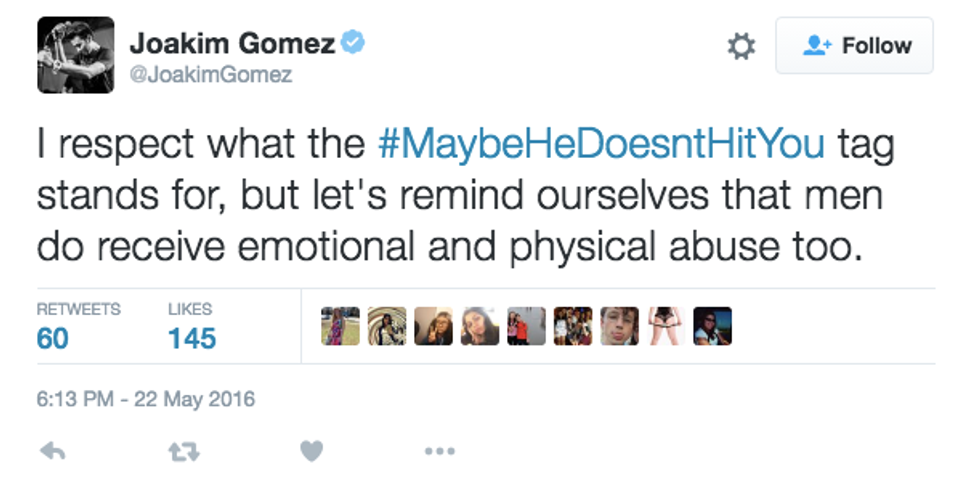Click liker avatar showing a large group photo

(x=573, y=326)
